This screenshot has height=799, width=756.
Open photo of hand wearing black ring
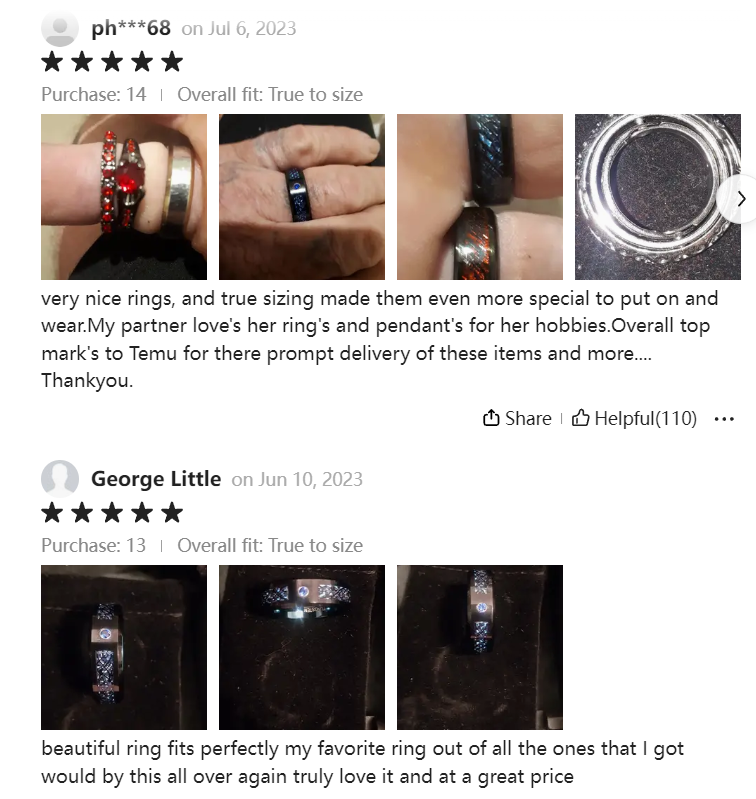tap(302, 197)
